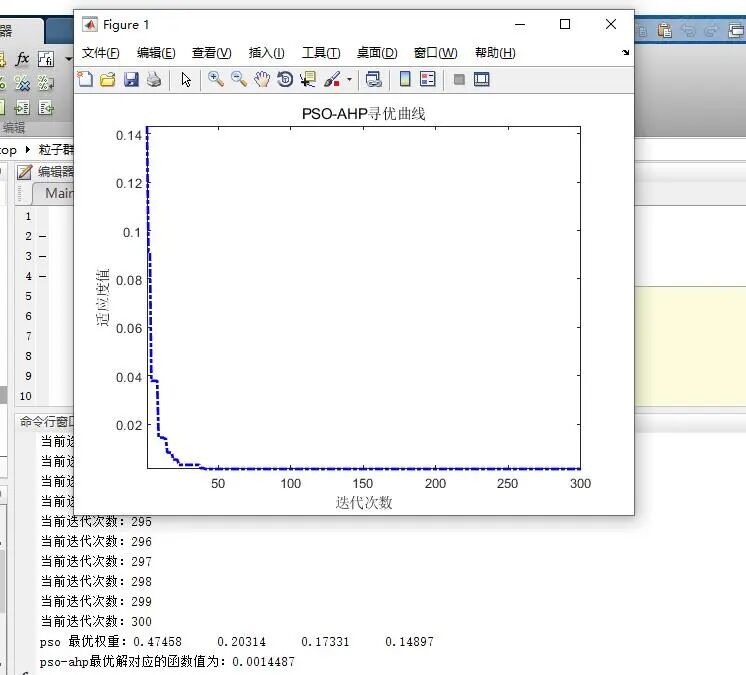Screen dimensions: 746x675
Task: Click x-axis tick label 150
Action: click(x=363, y=484)
